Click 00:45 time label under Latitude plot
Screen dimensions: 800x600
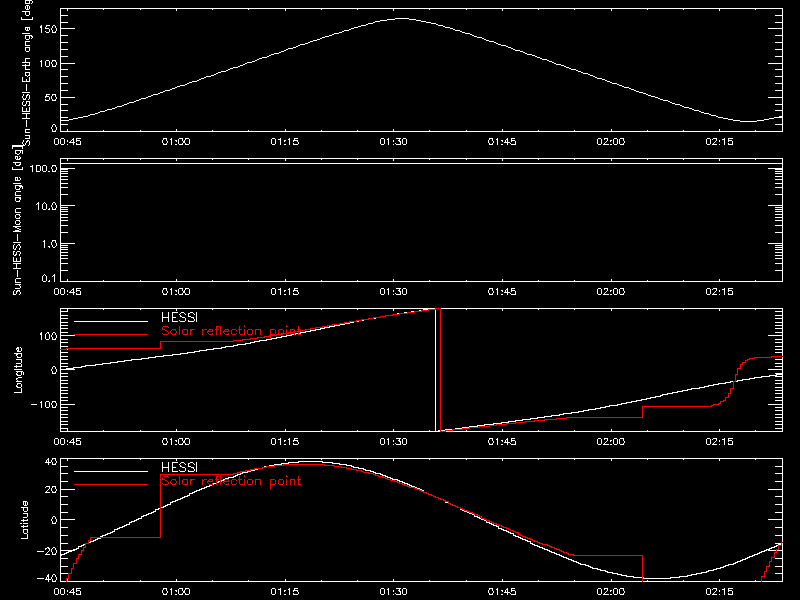(x=67, y=592)
